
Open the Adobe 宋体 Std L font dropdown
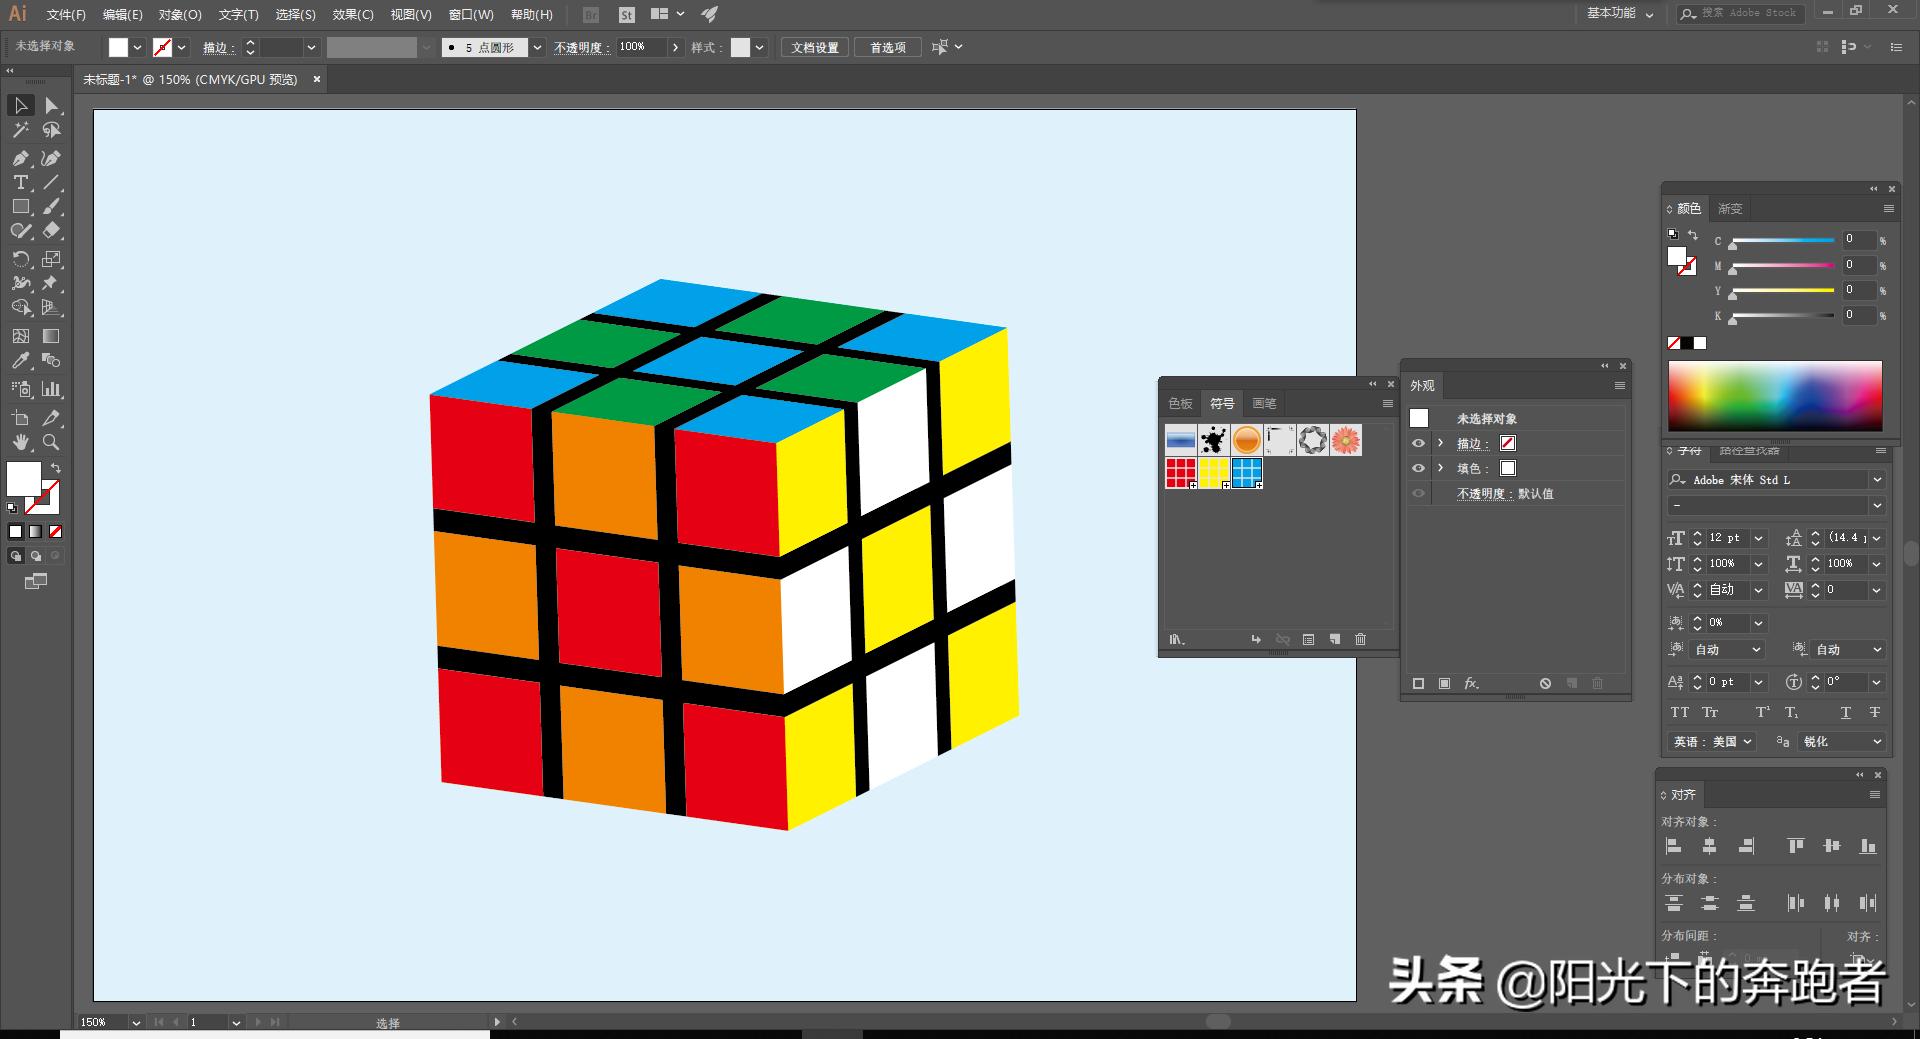1879,480
